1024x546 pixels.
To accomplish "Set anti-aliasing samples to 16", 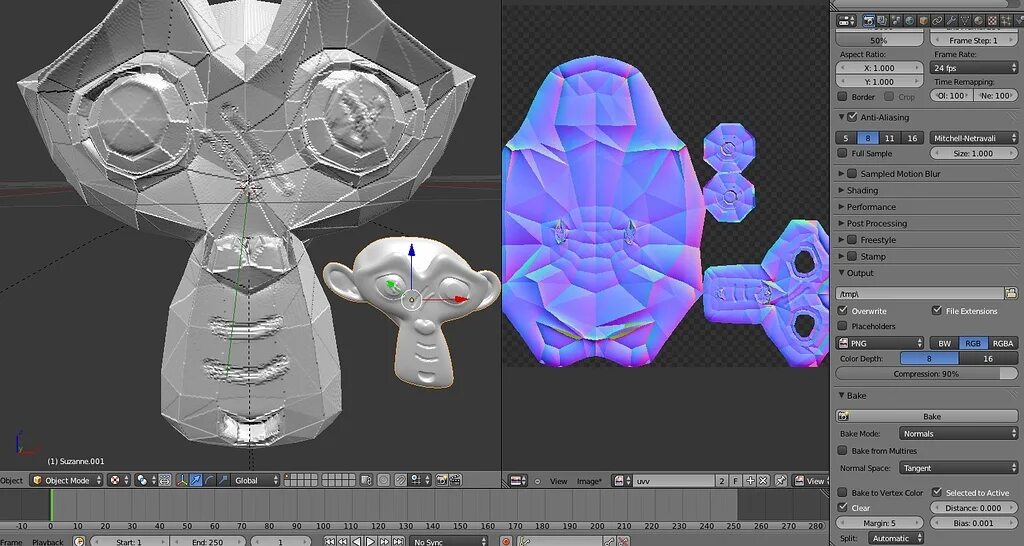I will point(912,138).
